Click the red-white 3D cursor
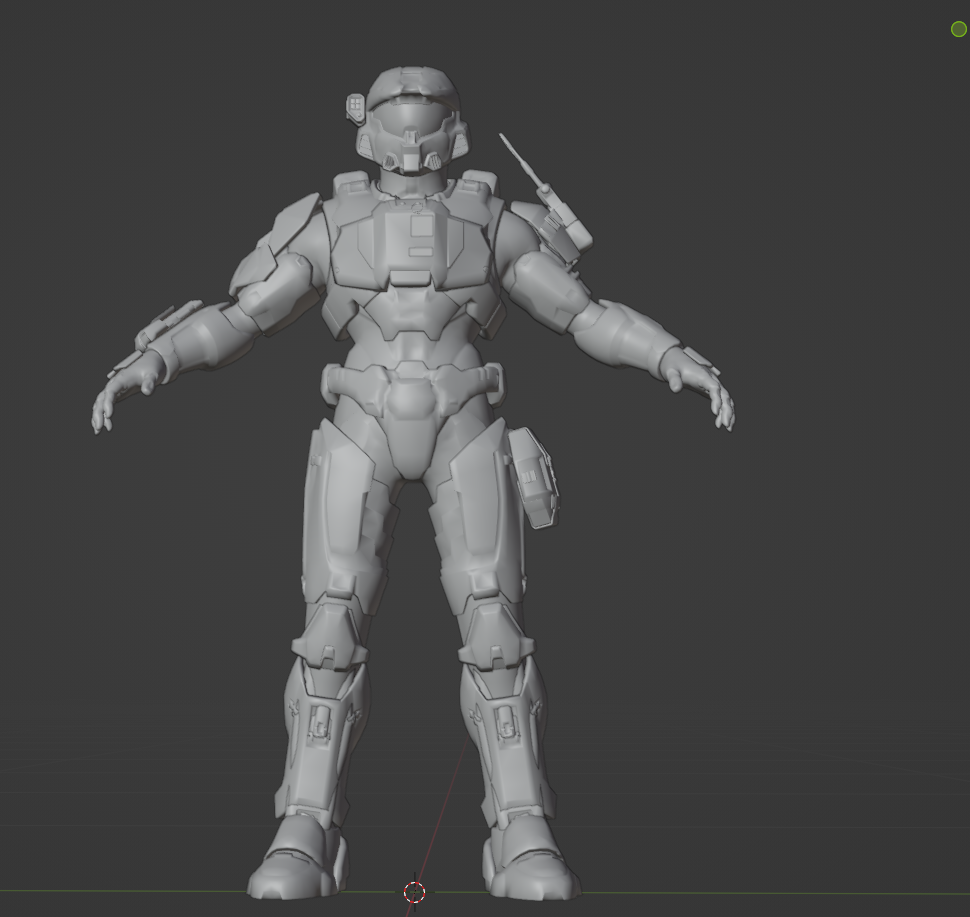 pyautogui.click(x=414, y=892)
